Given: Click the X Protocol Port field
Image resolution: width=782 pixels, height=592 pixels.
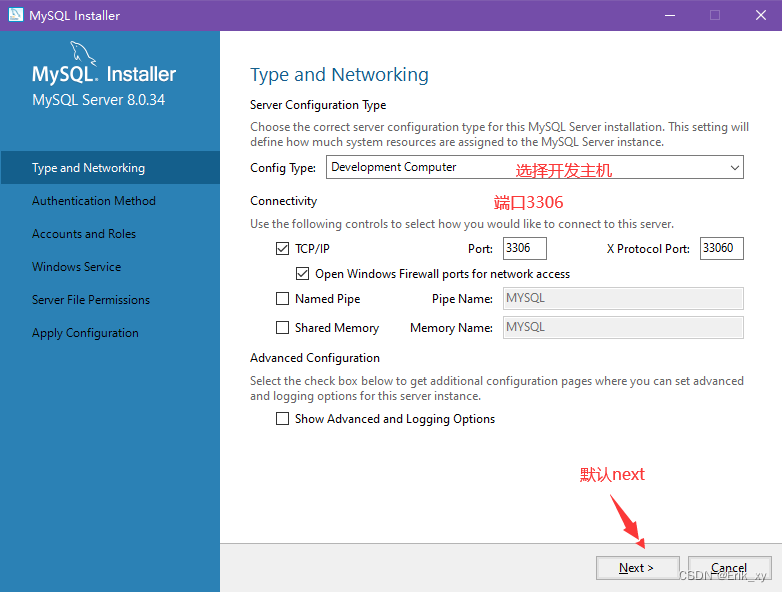Looking at the screenshot, I should click(x=722, y=248).
